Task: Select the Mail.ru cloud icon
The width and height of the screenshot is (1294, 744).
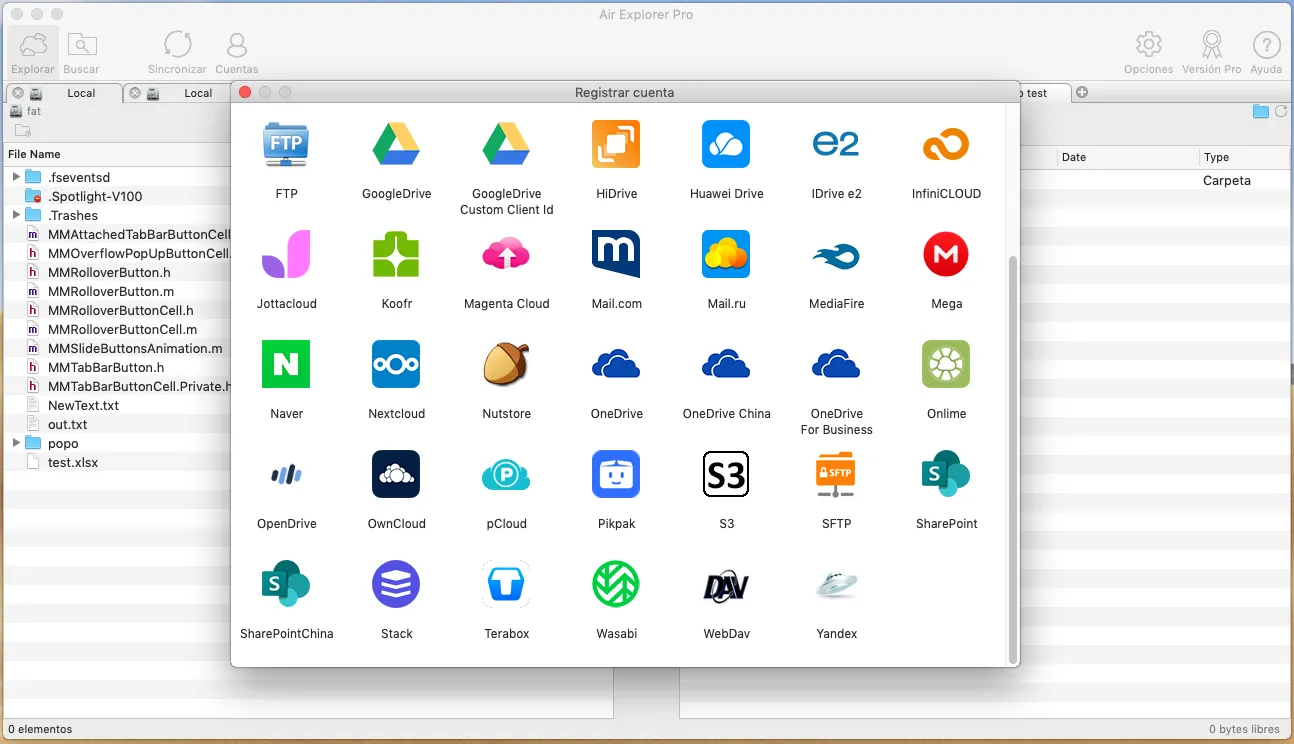Action: pyautogui.click(x=726, y=254)
